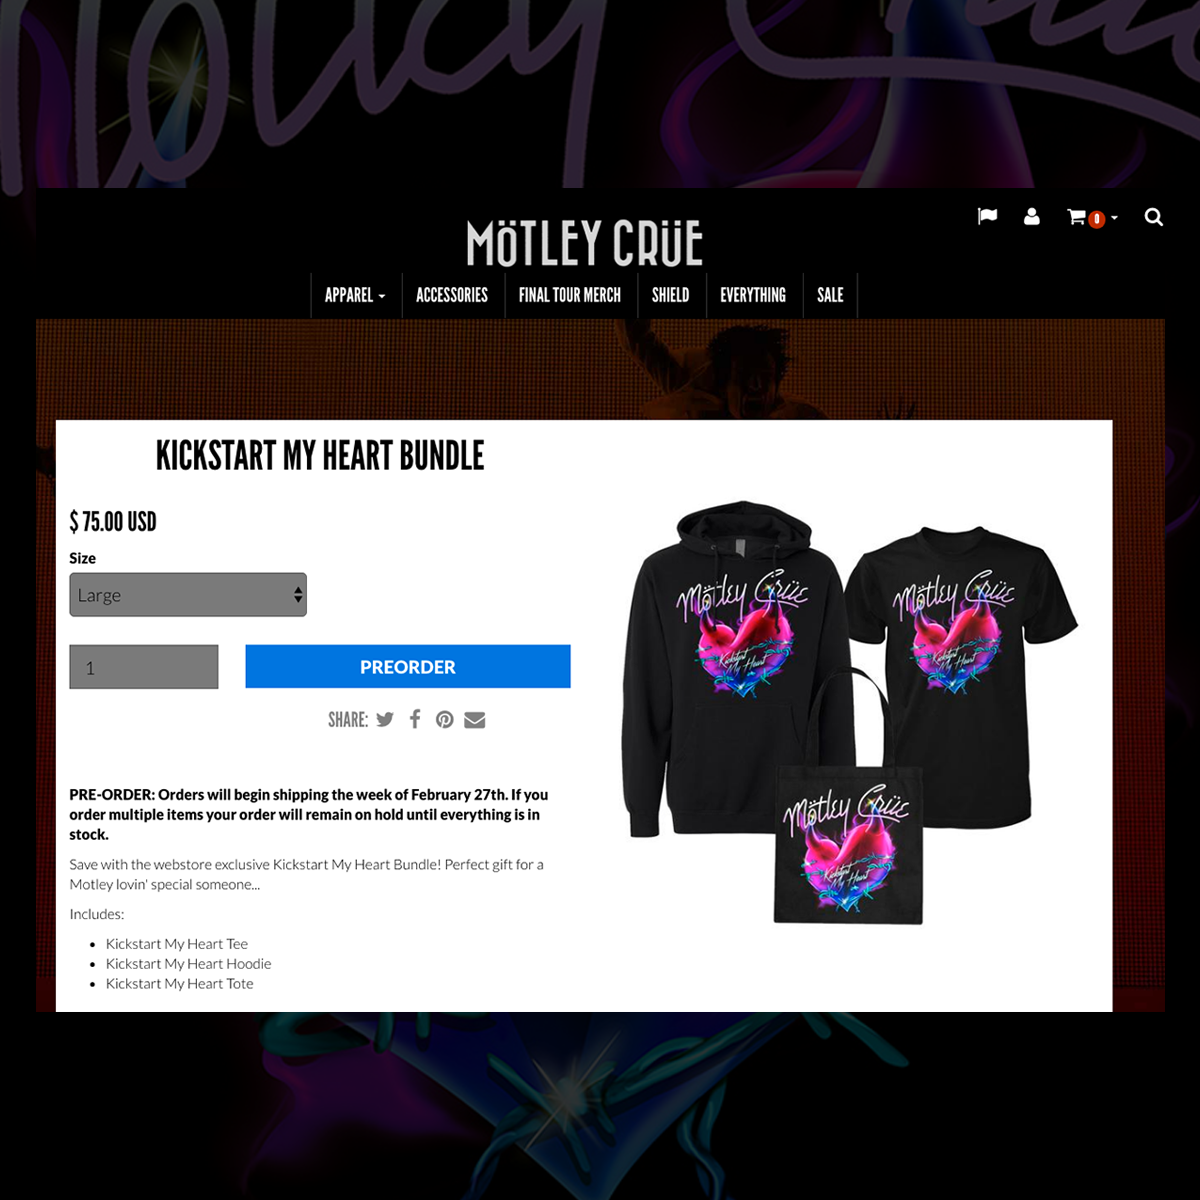Screen dimensions: 1200x1200
Task: Open the Shield menu item
Action: pos(671,295)
